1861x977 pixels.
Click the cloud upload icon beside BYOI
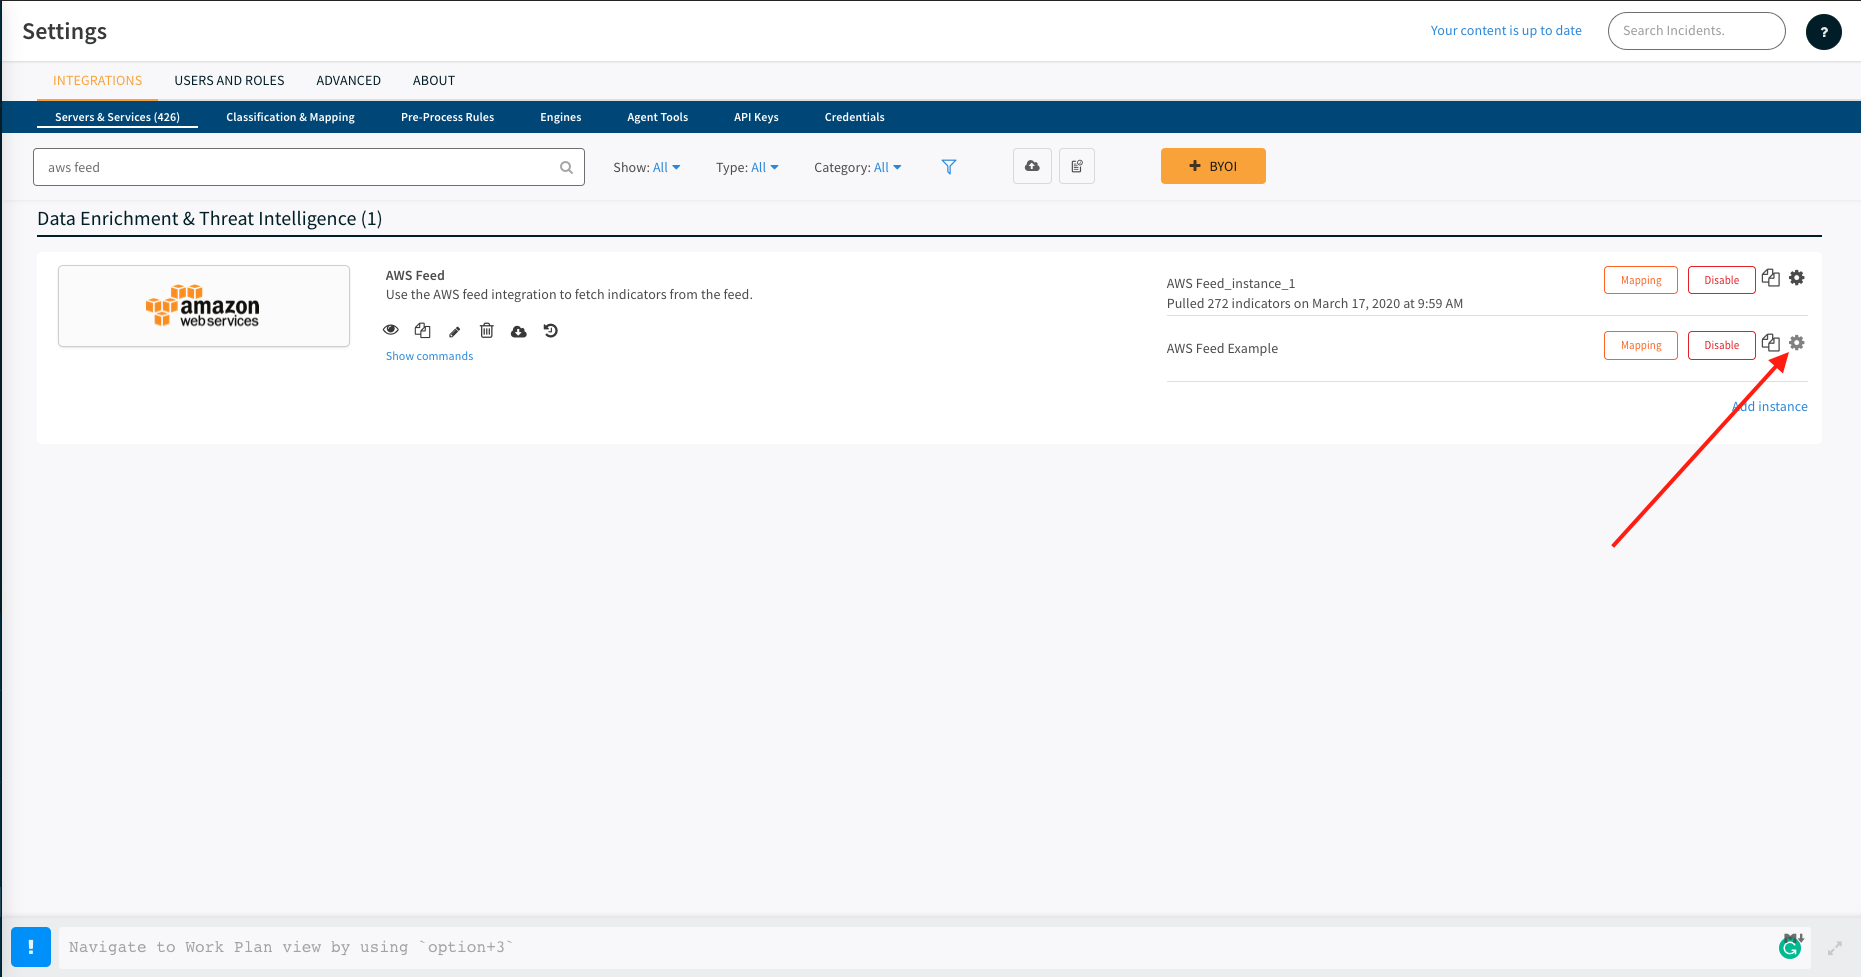tap(1032, 166)
